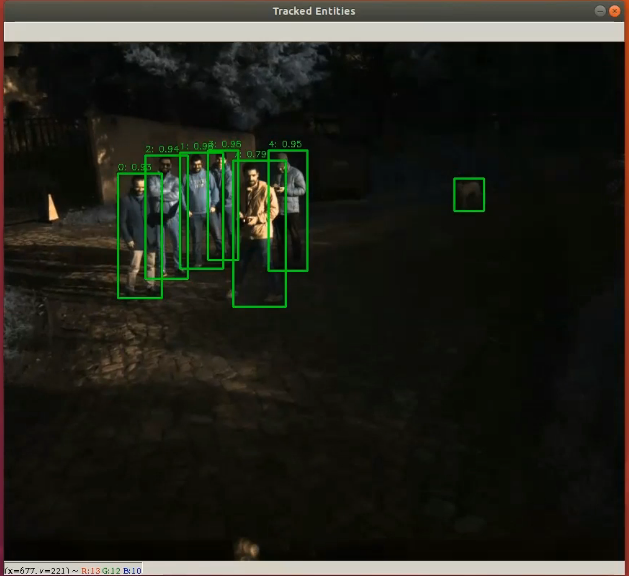Image resolution: width=629 pixels, height=576 pixels.
Task: Click the '0: 0.95' detection label
Action: pos(135,167)
